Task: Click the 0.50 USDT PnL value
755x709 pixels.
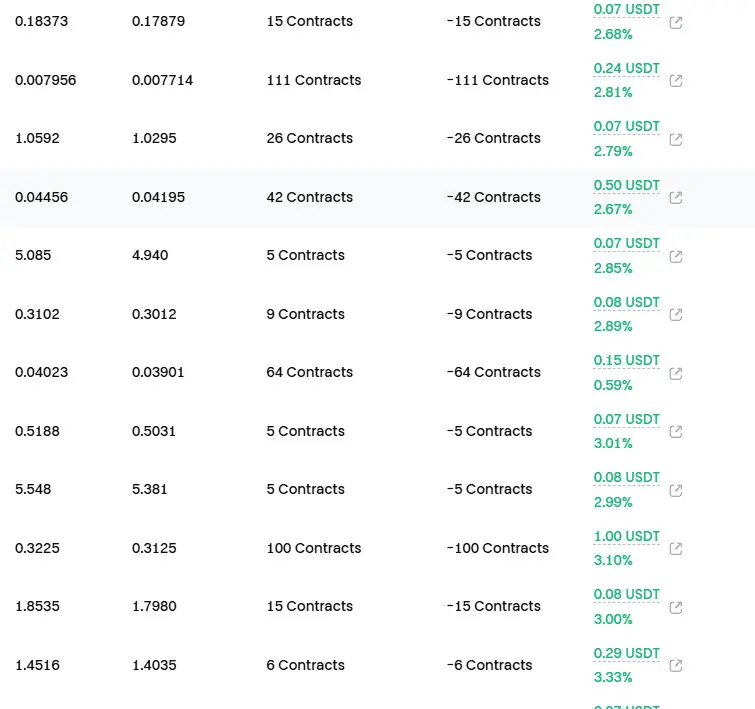Action: point(626,185)
